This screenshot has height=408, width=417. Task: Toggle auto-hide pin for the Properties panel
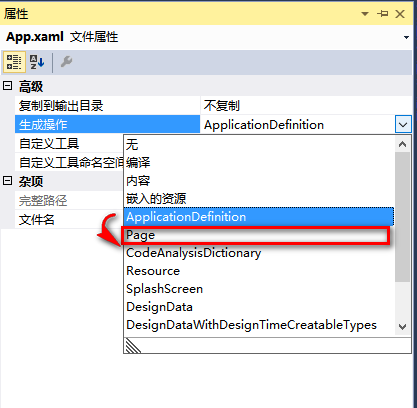tap(383, 14)
